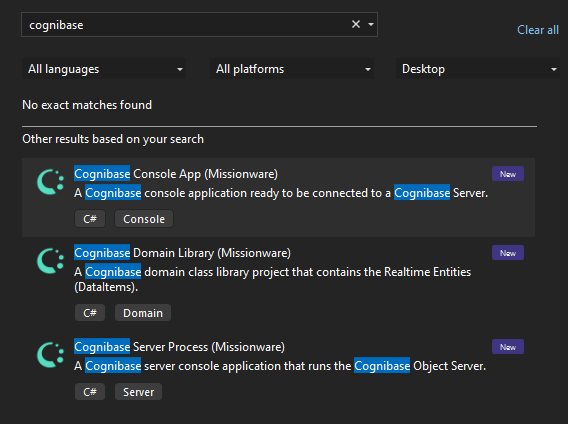Click the Console tag under Console App
The height and width of the screenshot is (424, 568).
[144, 219]
